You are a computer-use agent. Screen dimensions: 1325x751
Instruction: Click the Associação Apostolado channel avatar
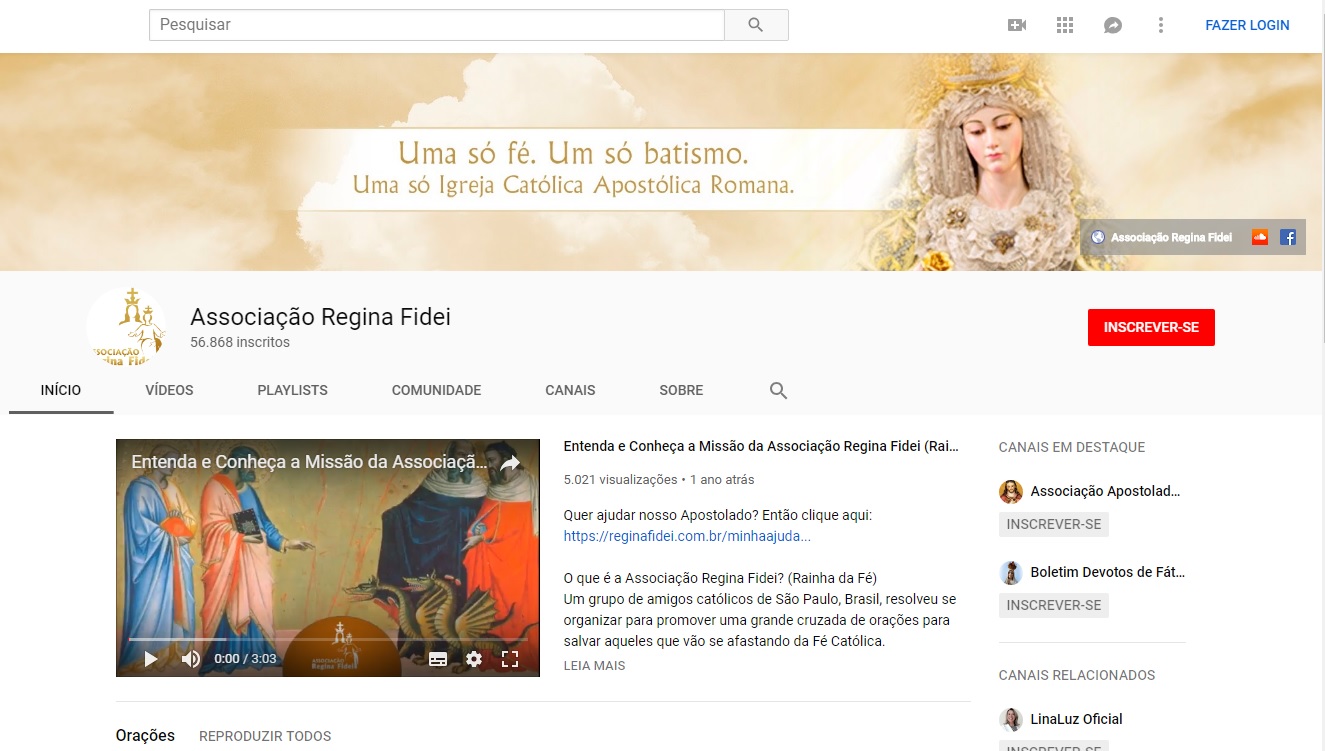point(1011,491)
